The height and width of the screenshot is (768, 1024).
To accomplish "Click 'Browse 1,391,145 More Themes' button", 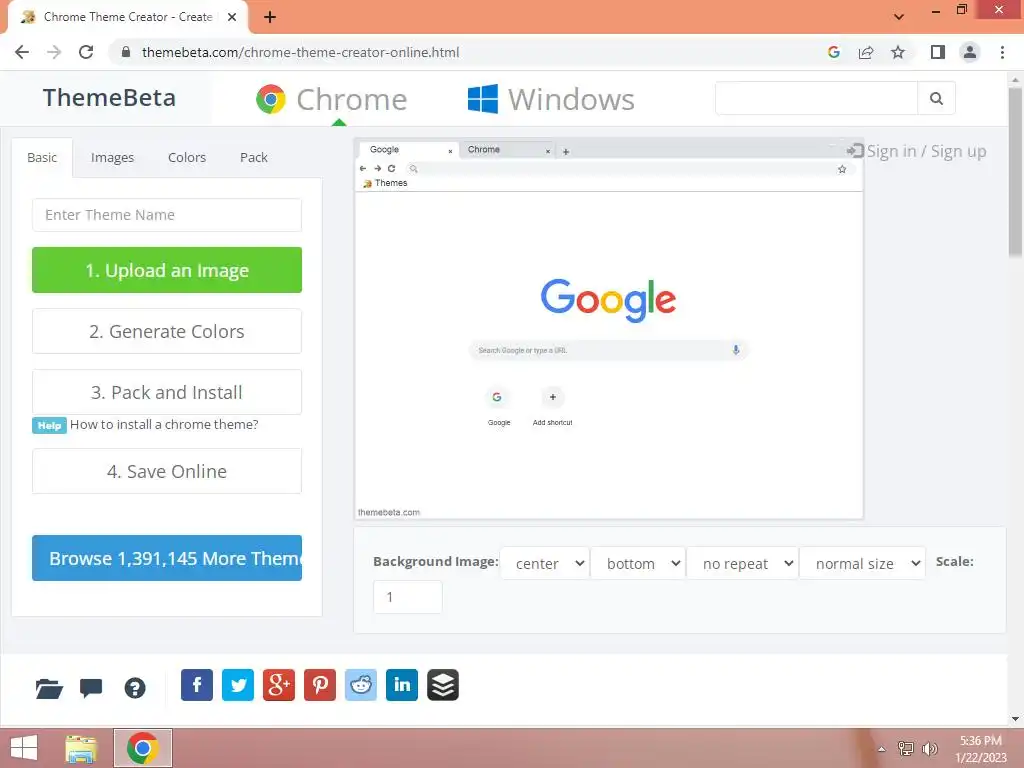I will click(167, 558).
